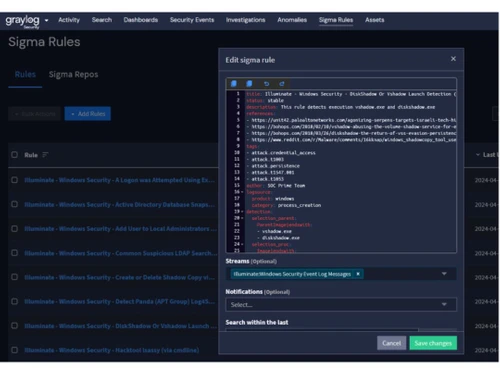
Task: Redo the edit in rule editor
Action: click(282, 84)
